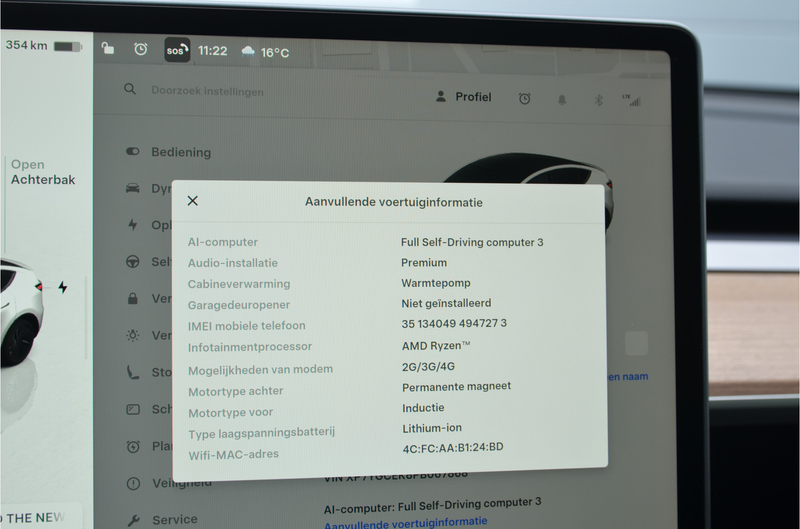This screenshot has height=529, width=800.
Task: Select the steering wheel menu icon
Action: click(x=133, y=262)
